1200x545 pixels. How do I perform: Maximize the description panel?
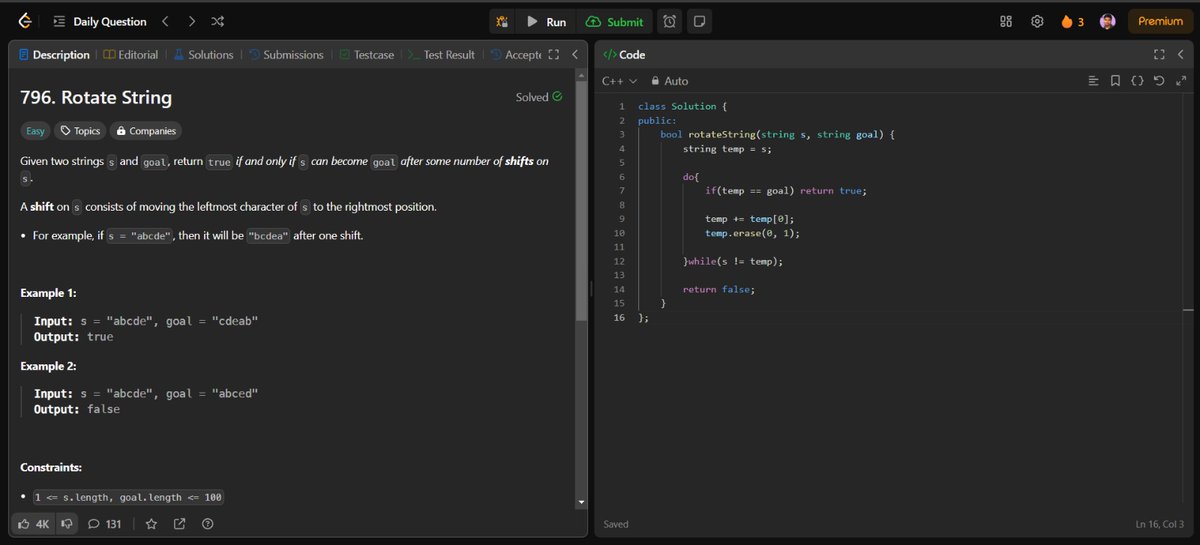[x=553, y=55]
